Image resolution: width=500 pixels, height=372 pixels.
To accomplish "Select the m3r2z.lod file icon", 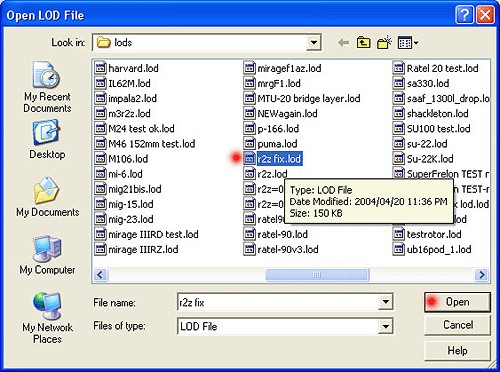I will coord(100,113).
